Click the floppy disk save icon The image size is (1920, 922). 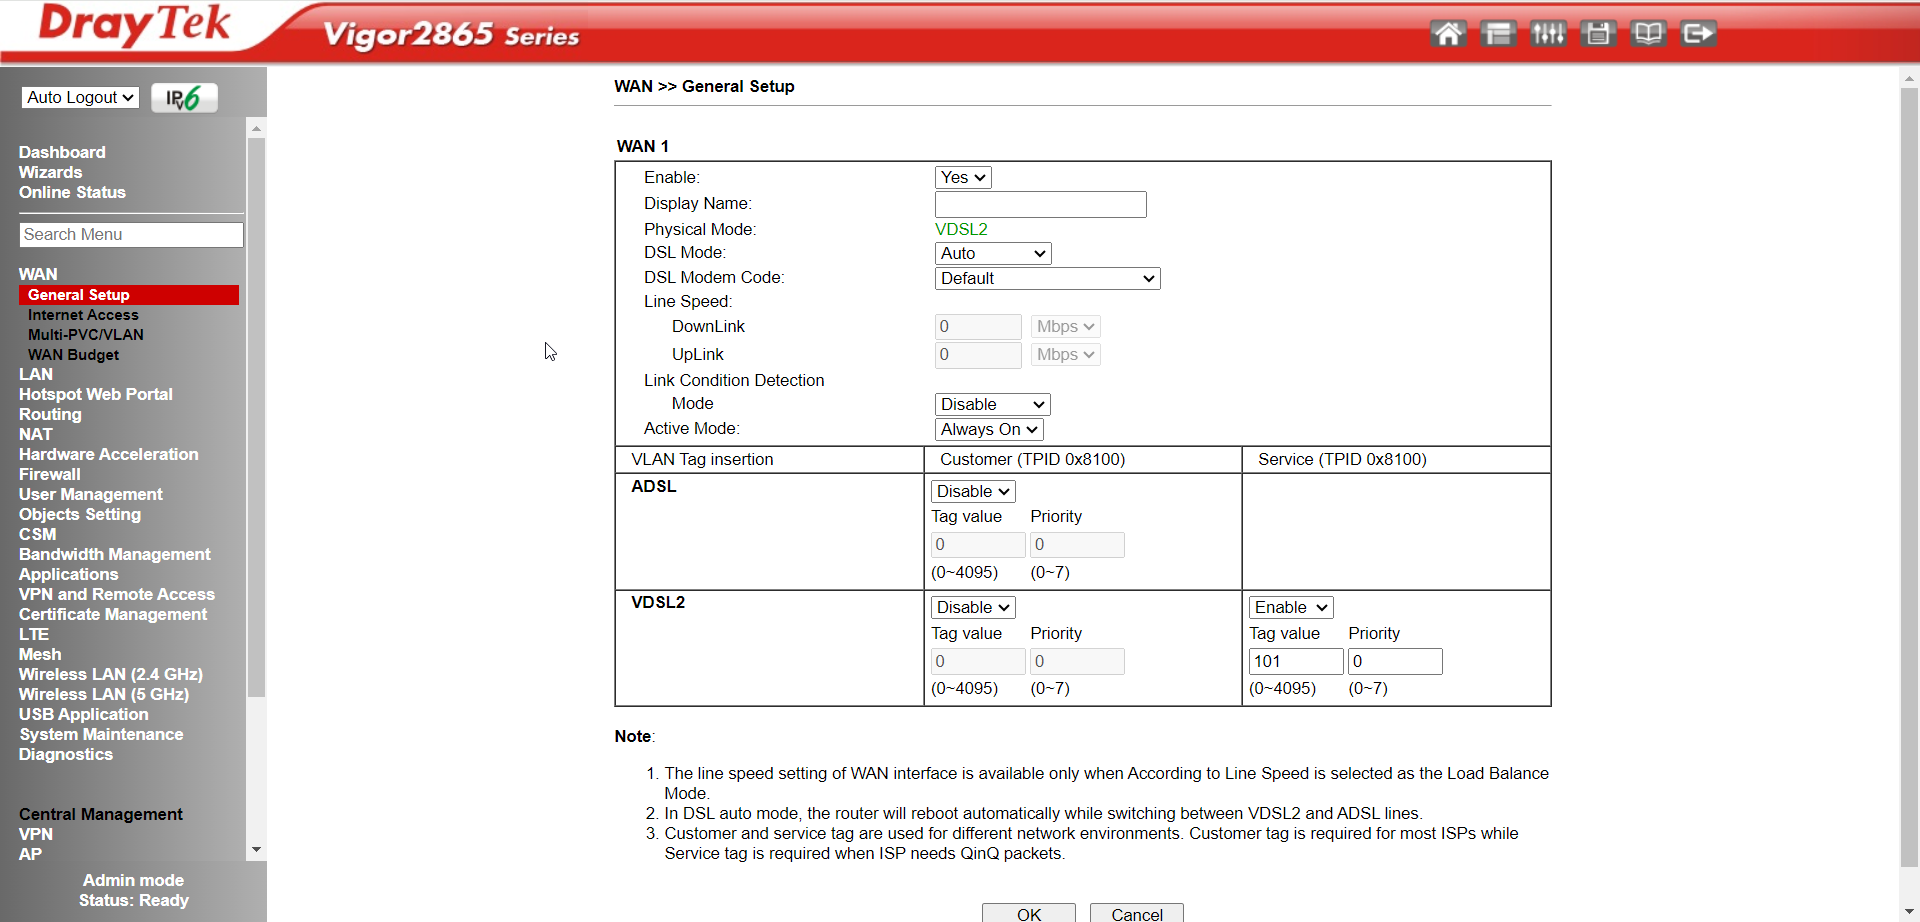[x=1597, y=34]
